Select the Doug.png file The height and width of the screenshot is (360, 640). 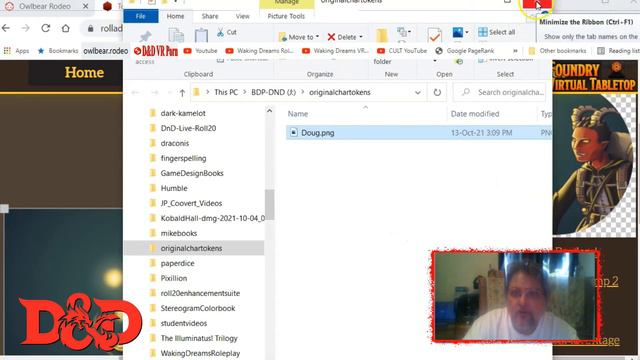[418, 133]
